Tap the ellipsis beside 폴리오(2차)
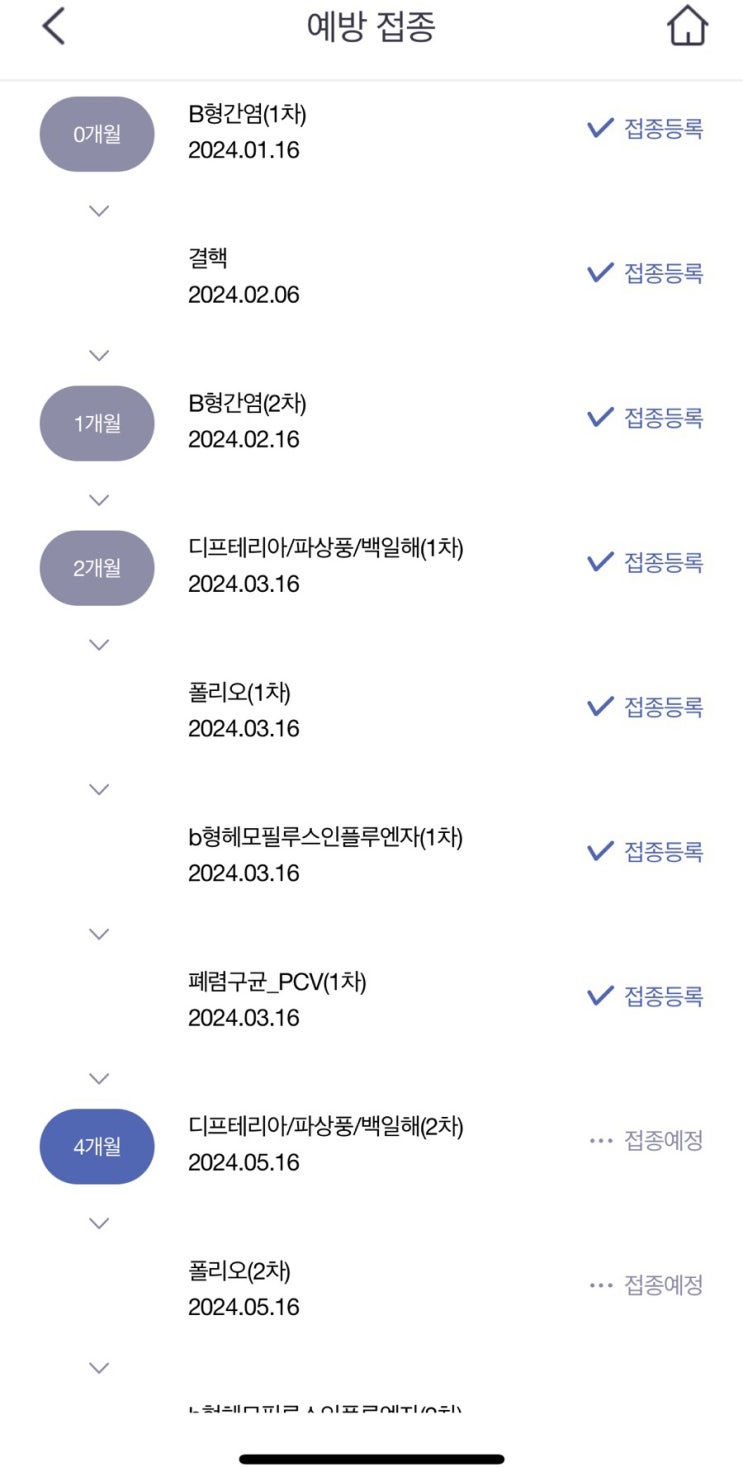Screen dimensions: 743x1467 (x=600, y=1285)
